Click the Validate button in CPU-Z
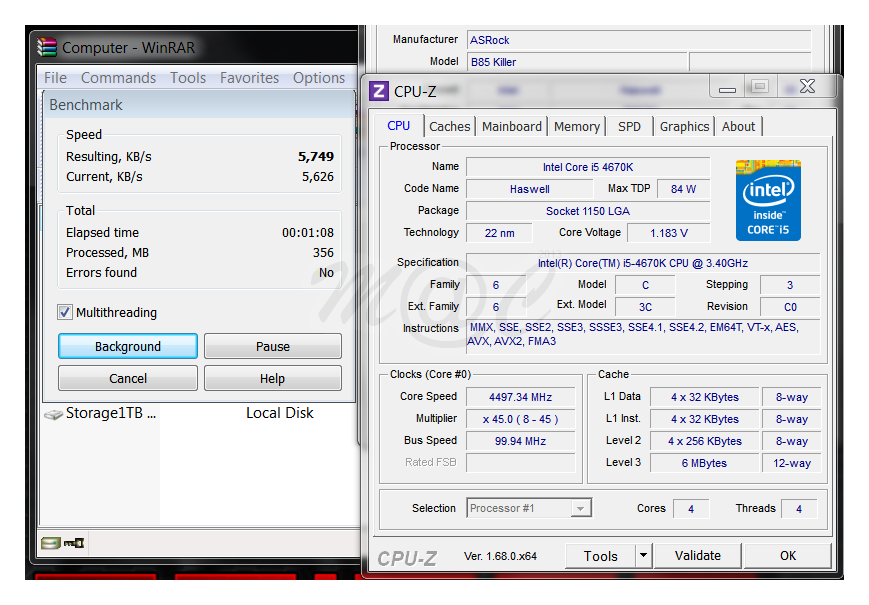 pos(697,556)
